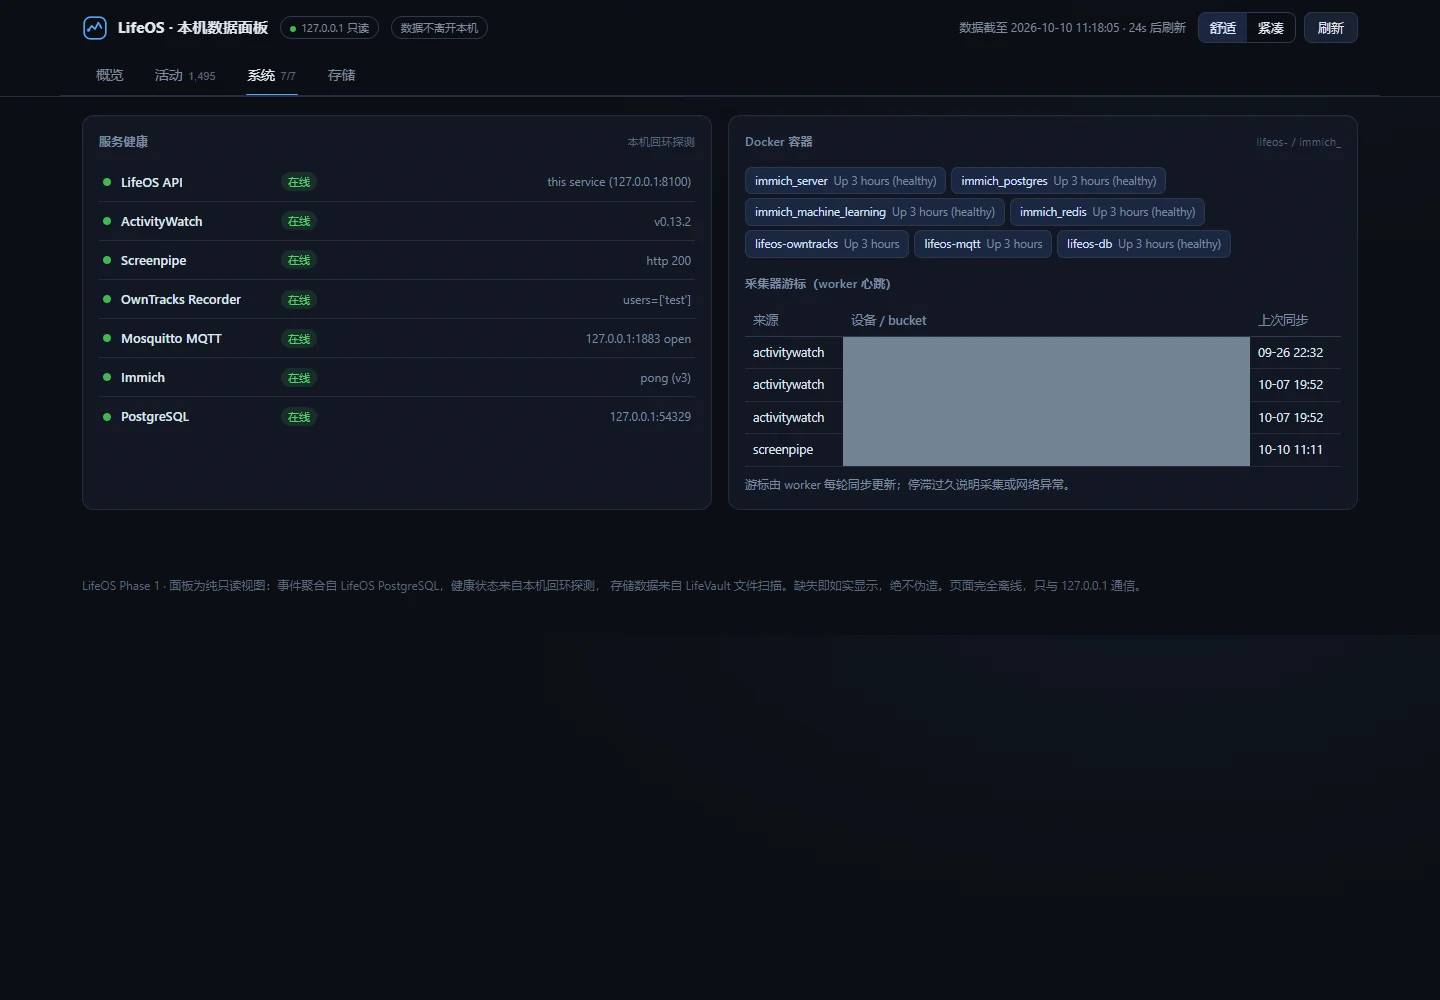Click the 上次同步 column header
This screenshot has height=1000, width=1440.
pyautogui.click(x=1283, y=320)
